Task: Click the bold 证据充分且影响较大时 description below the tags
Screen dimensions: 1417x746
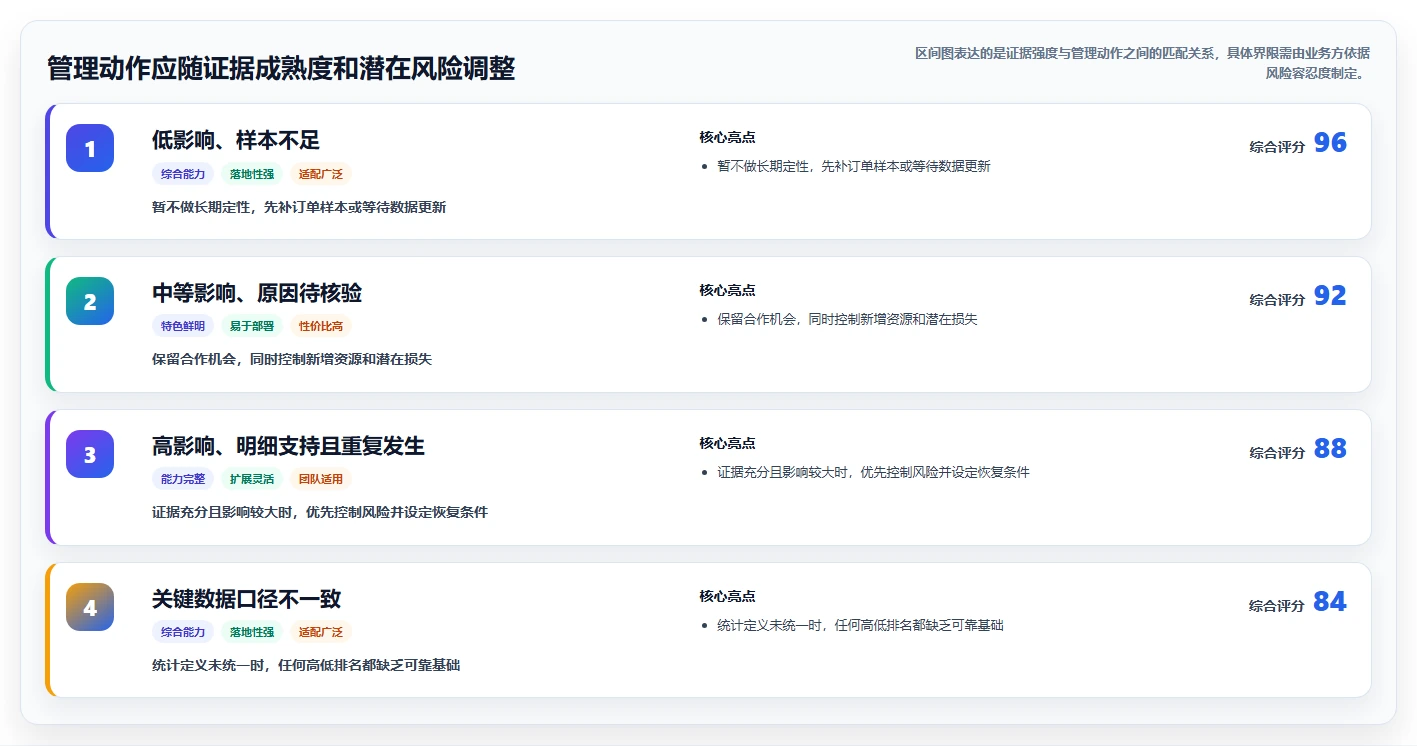Action: tap(320, 512)
